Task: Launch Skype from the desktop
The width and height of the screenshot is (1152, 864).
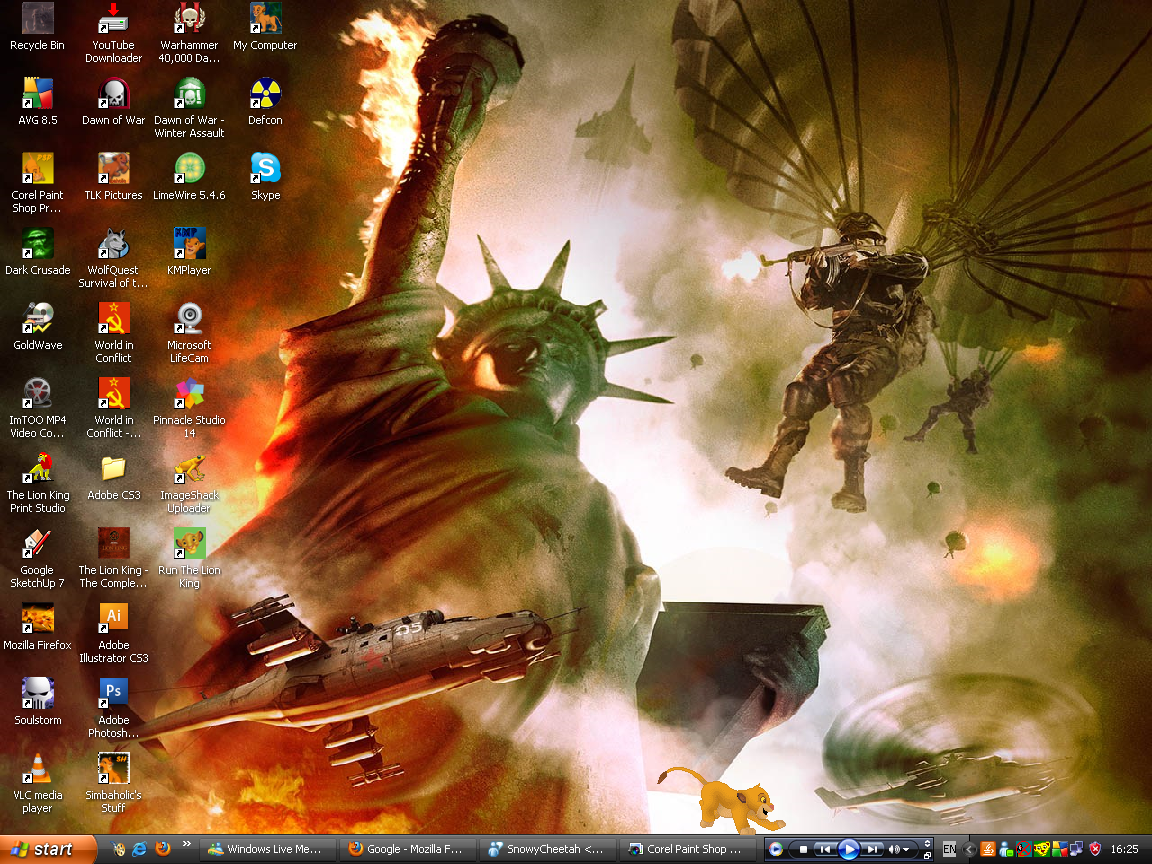Action: (265, 169)
